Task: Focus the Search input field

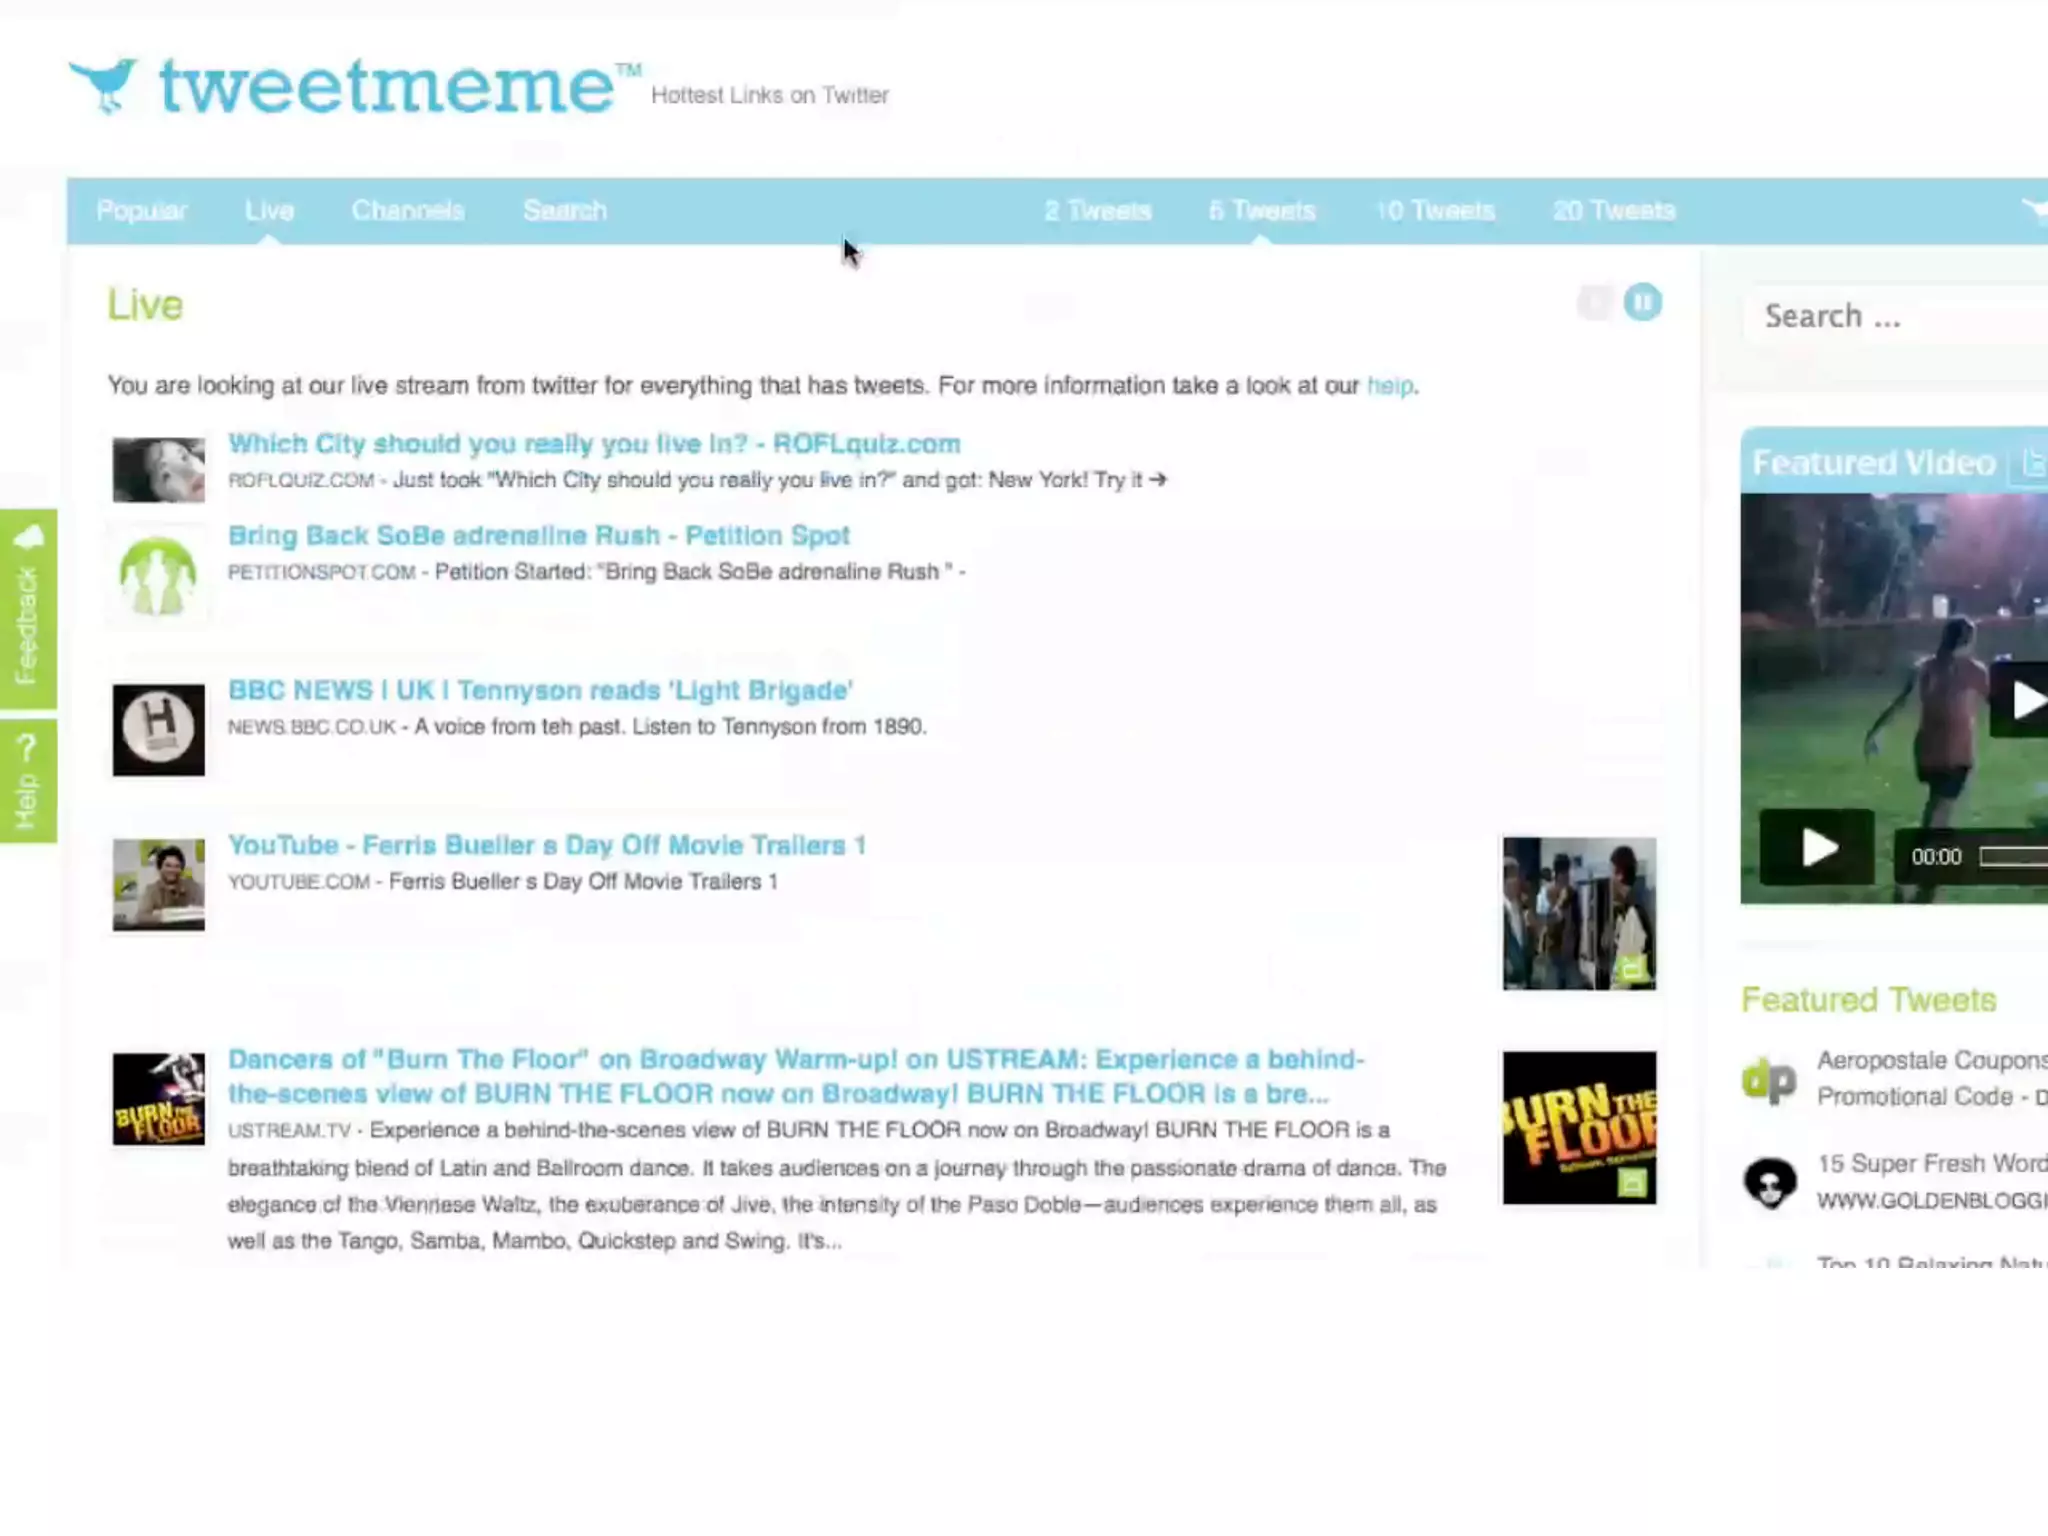Action: coord(1900,317)
